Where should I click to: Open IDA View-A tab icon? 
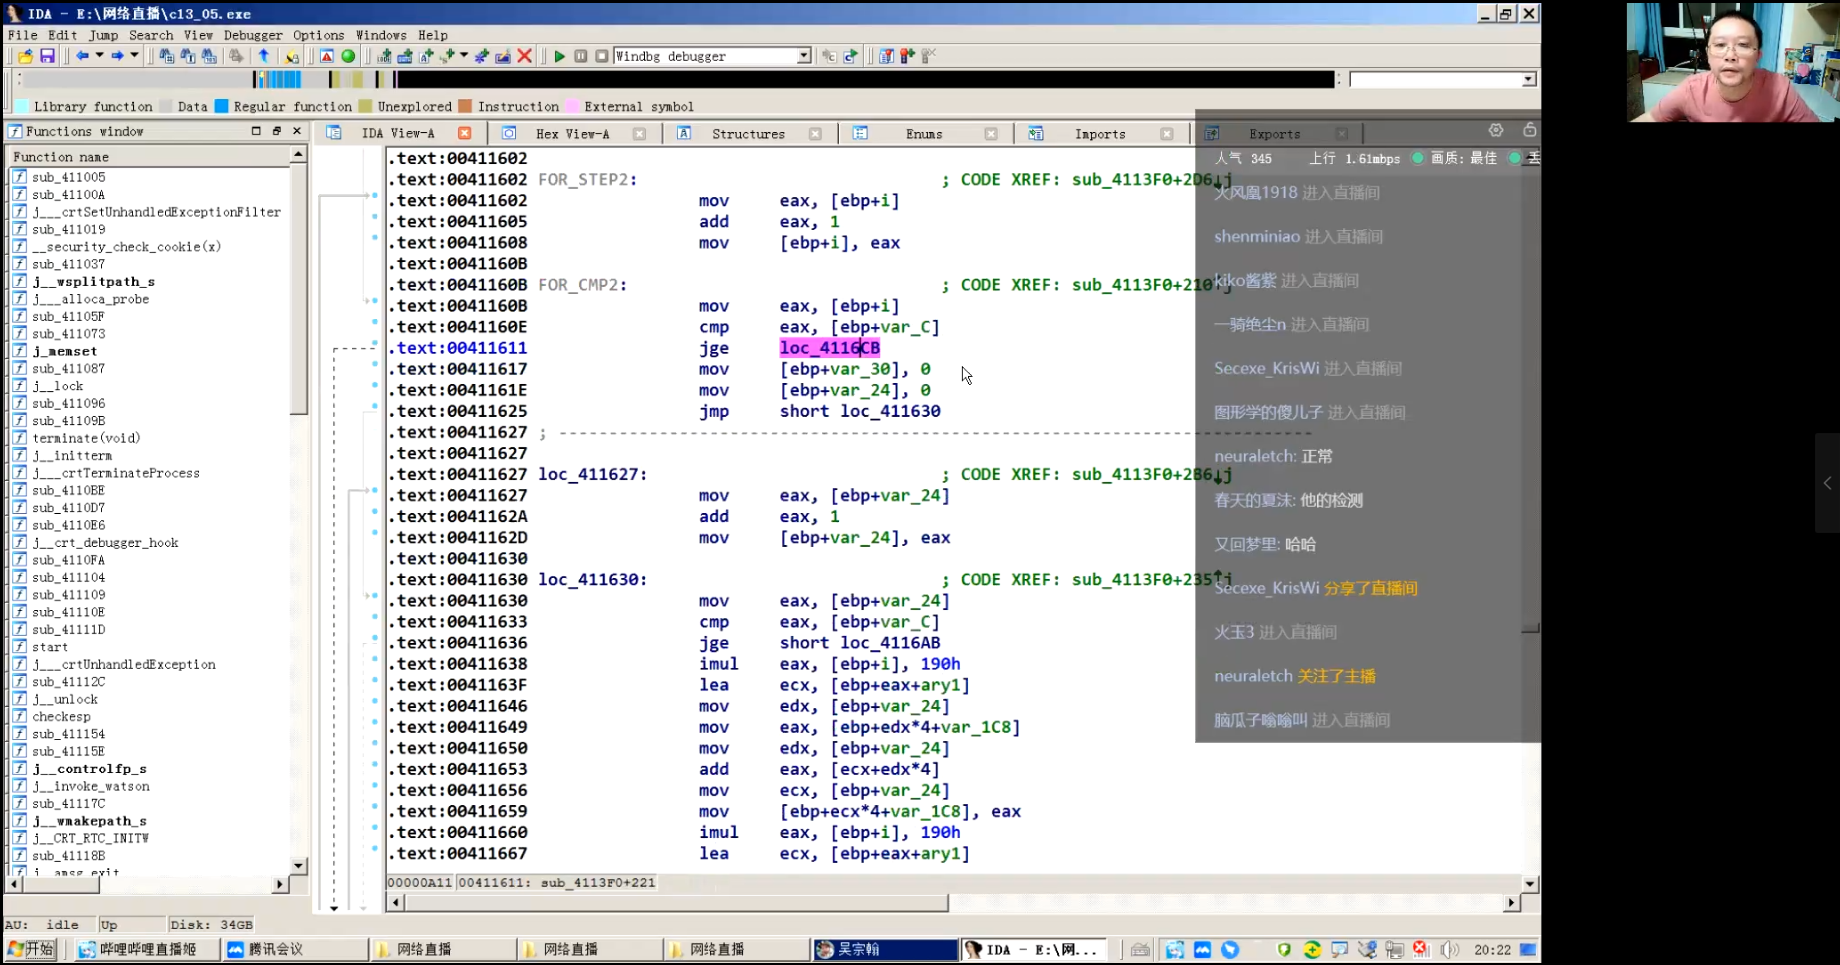point(334,133)
